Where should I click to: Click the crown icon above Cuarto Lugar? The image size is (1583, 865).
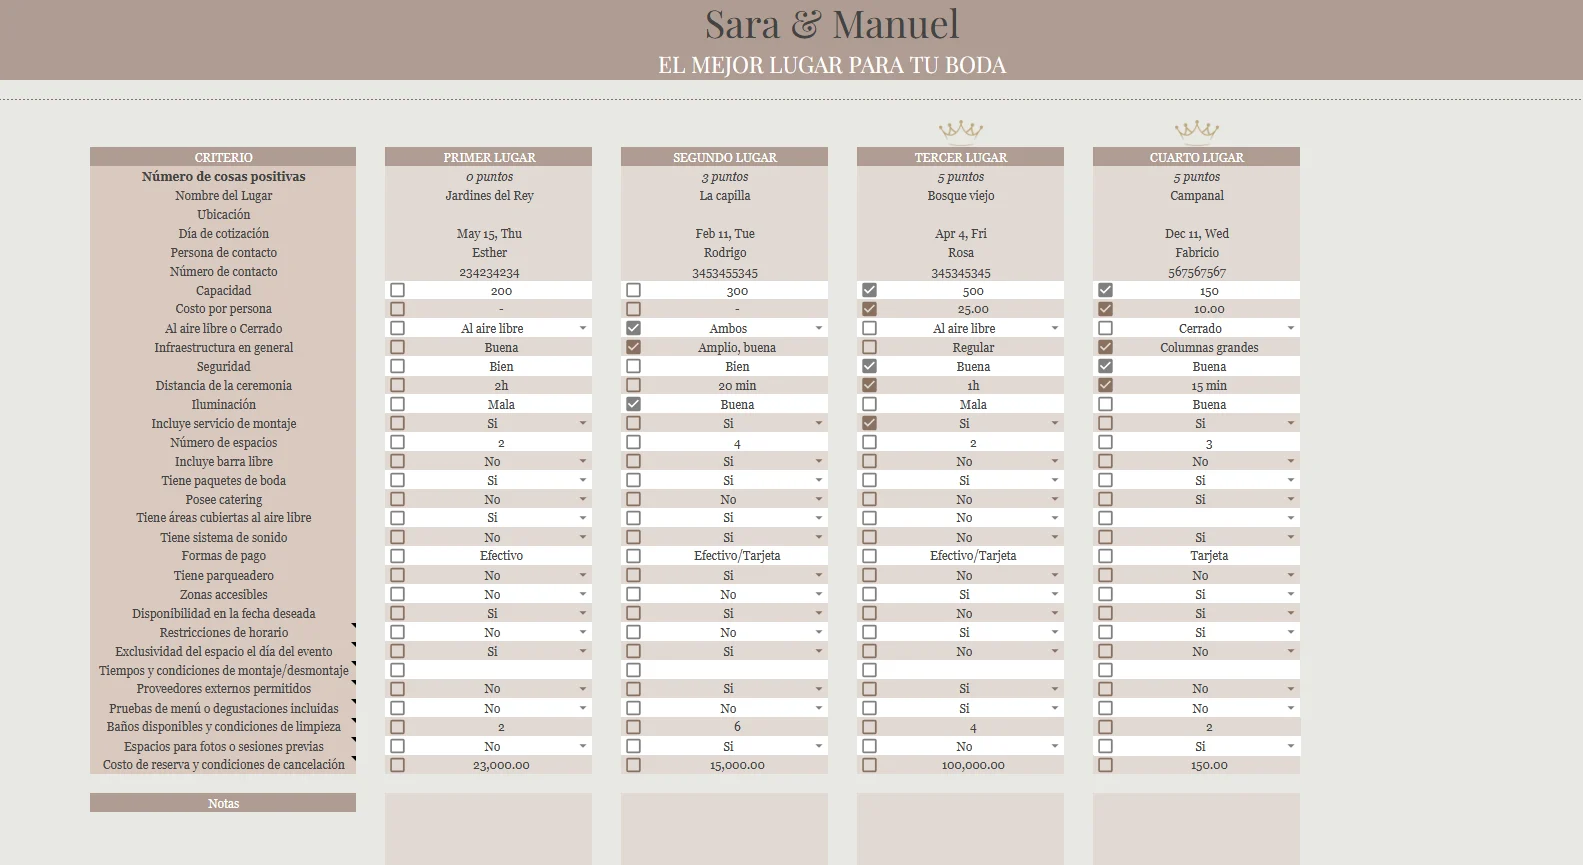tap(1196, 130)
